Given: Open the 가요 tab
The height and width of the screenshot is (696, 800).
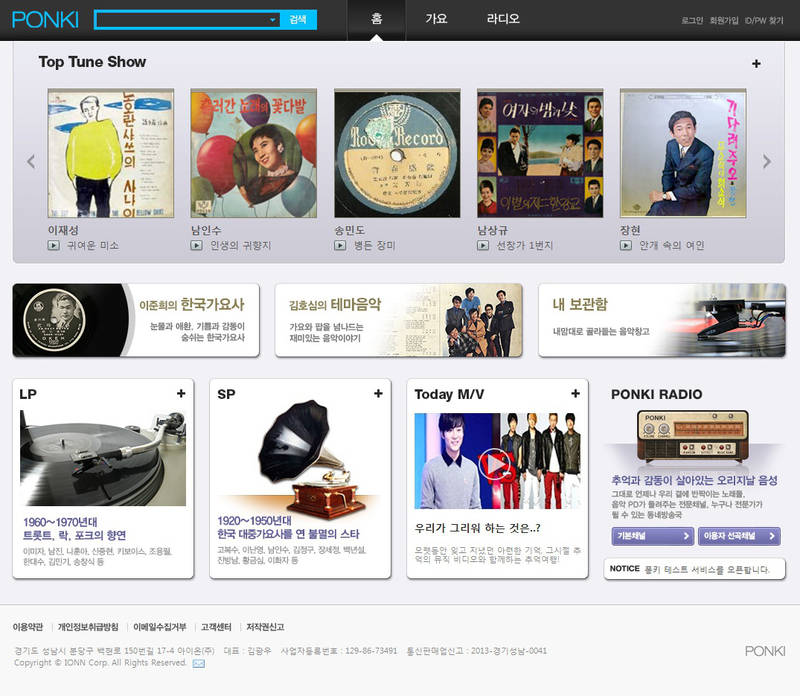Looking at the screenshot, I should [436, 19].
